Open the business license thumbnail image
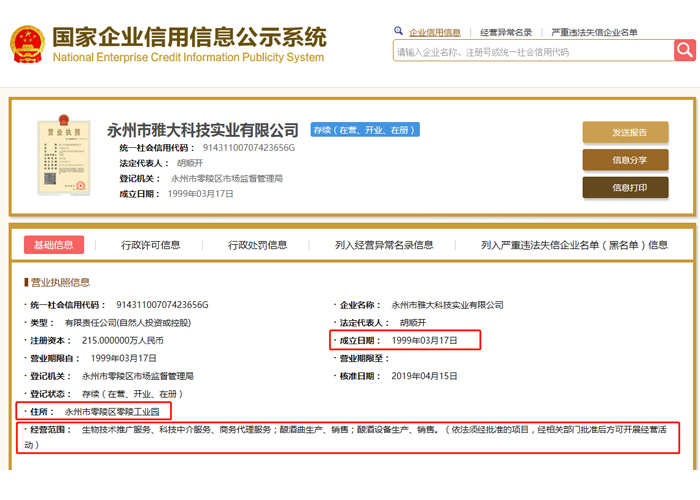This screenshot has width=700, height=500. click(63, 159)
